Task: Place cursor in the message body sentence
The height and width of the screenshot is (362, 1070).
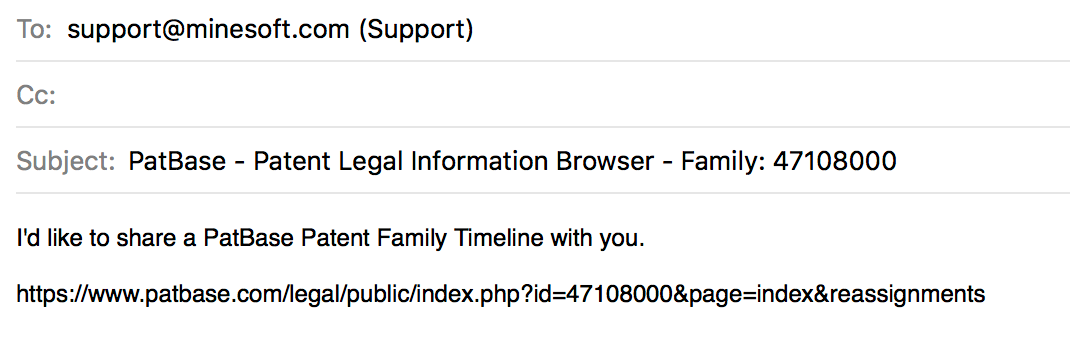Action: coord(330,239)
